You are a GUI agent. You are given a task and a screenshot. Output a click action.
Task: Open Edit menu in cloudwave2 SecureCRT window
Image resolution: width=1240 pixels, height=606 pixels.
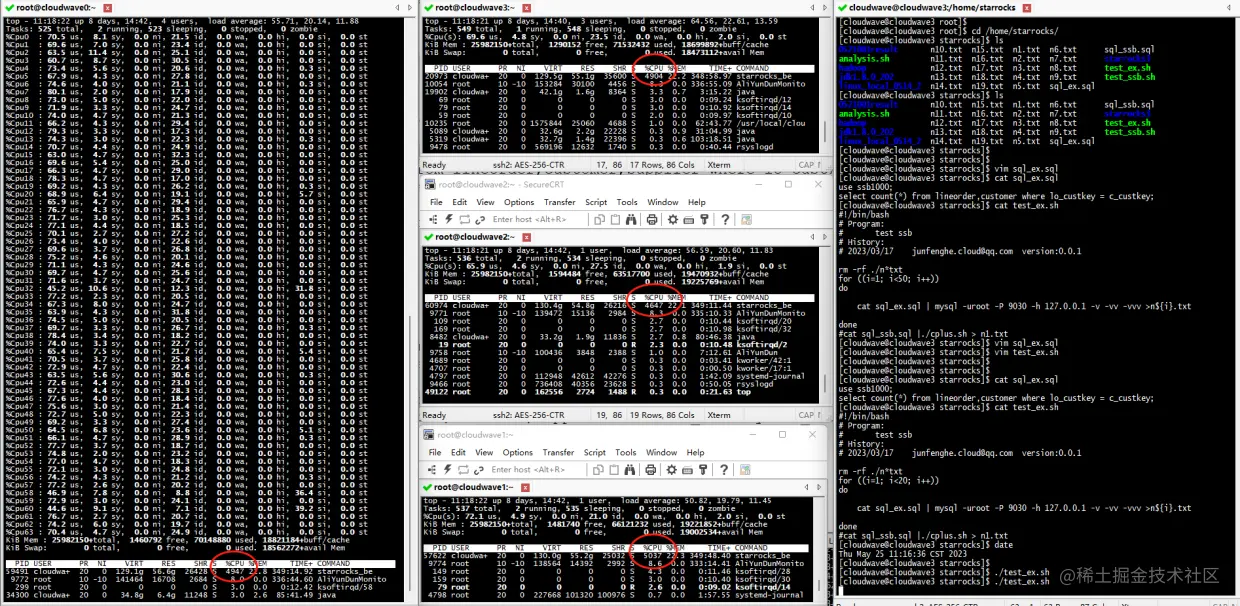click(x=460, y=202)
